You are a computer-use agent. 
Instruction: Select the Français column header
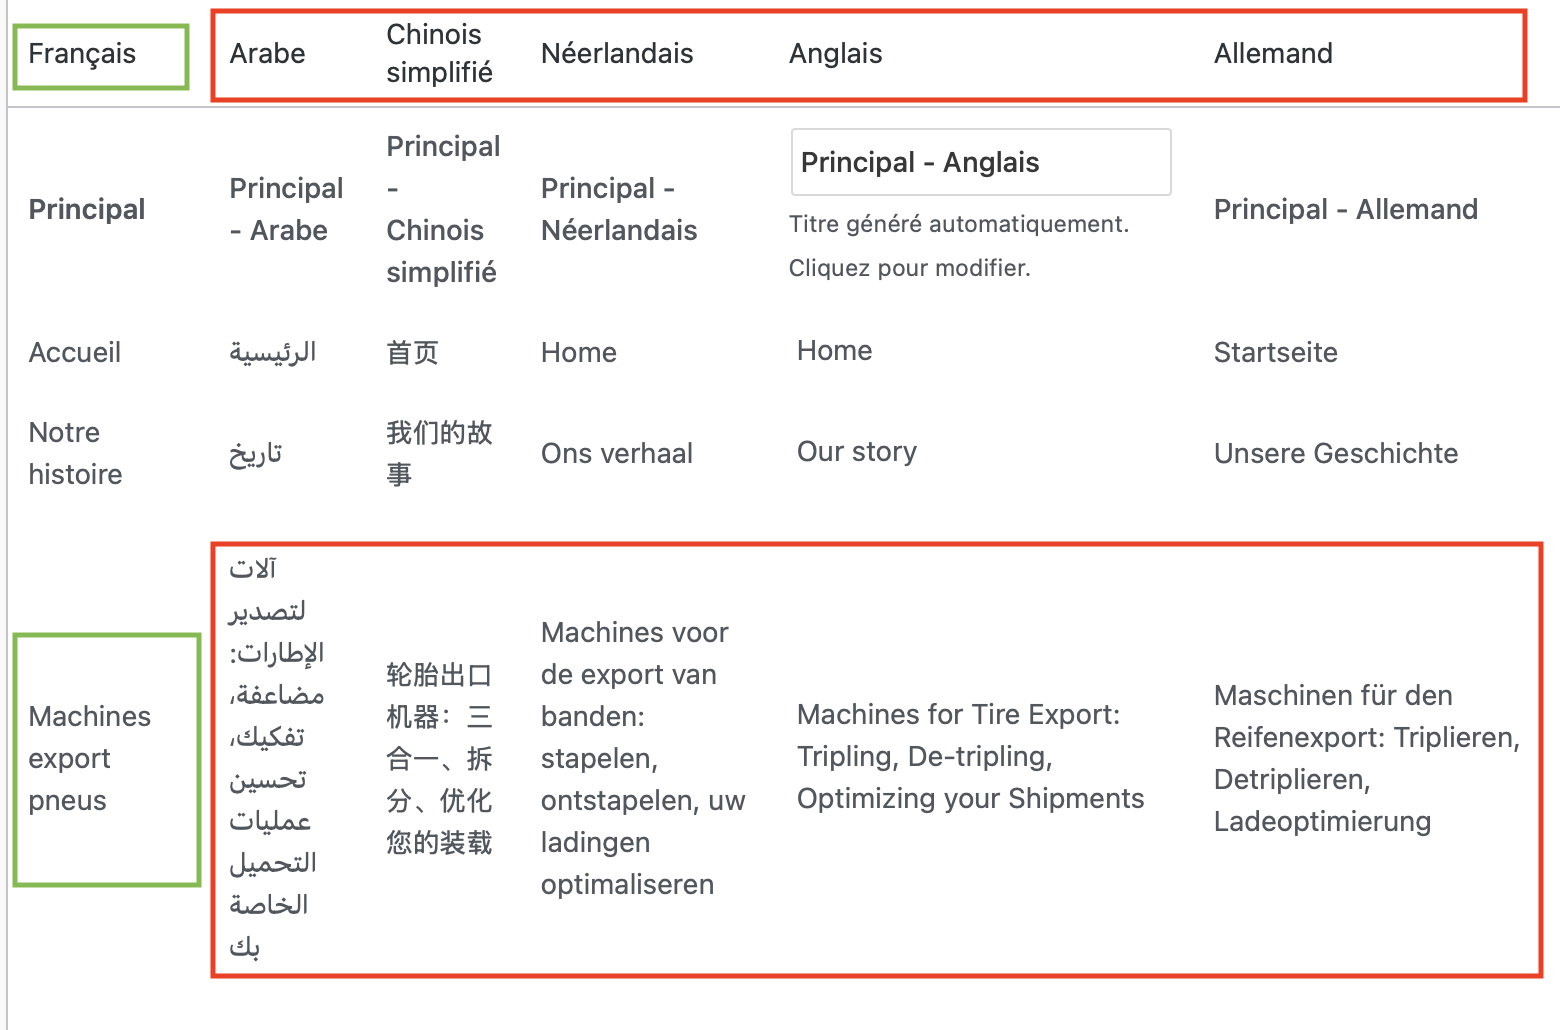click(x=82, y=54)
